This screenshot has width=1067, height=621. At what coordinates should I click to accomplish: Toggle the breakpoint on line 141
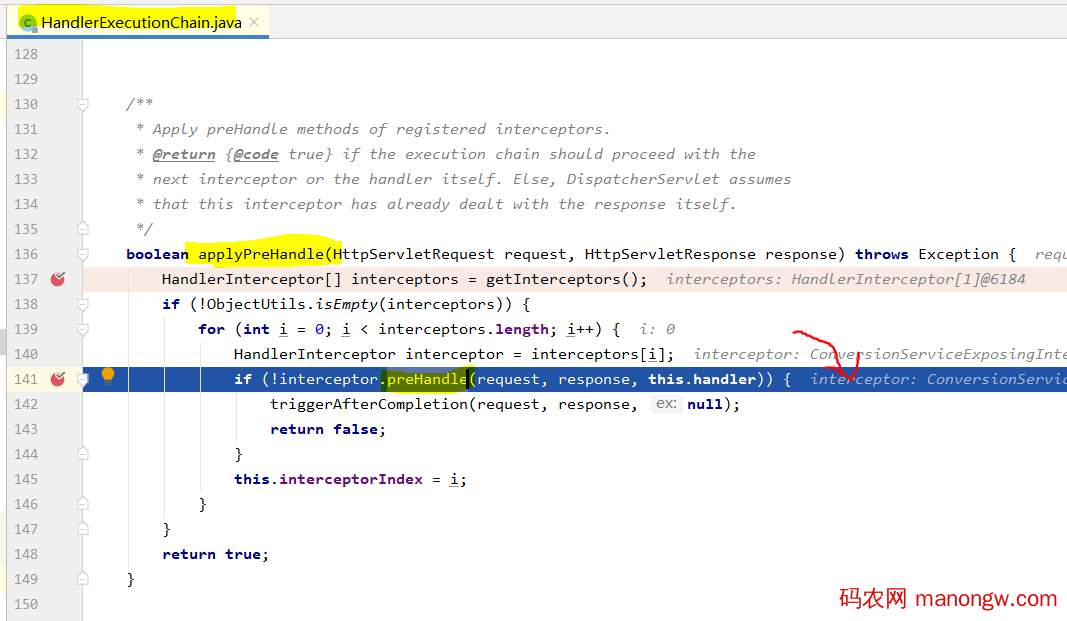tap(58, 379)
